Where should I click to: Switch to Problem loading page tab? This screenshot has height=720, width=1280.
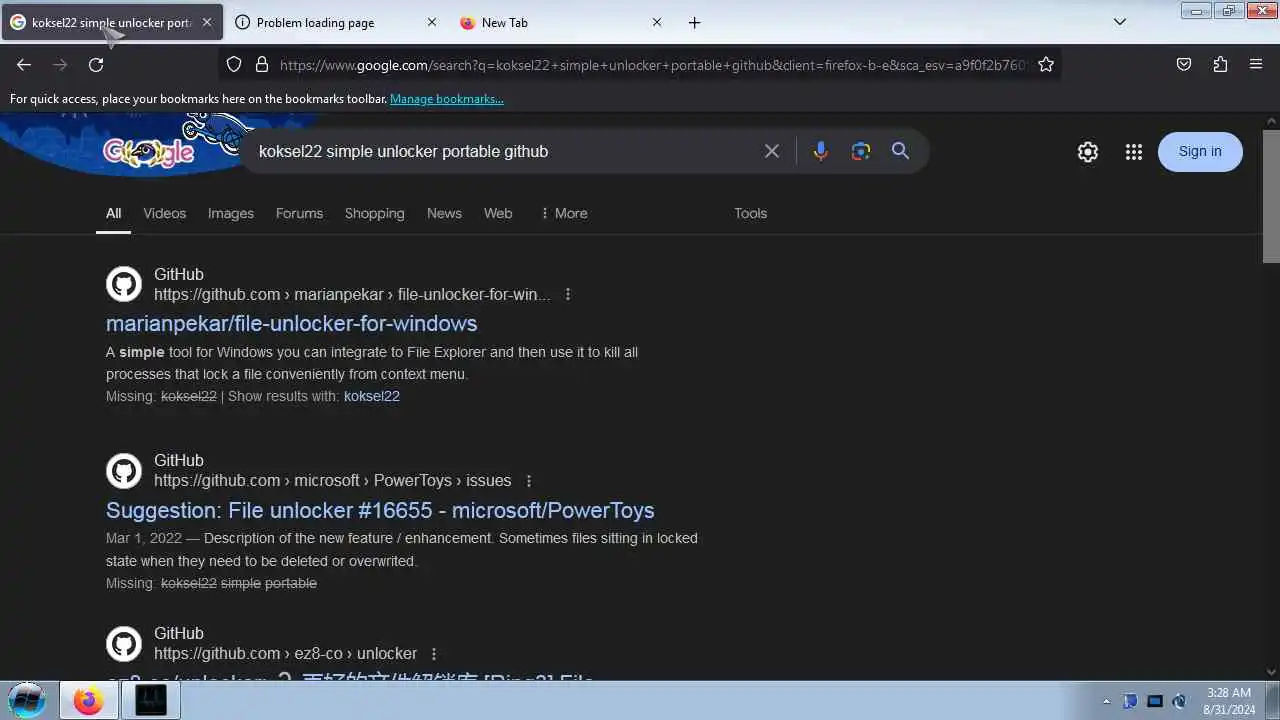click(337, 22)
